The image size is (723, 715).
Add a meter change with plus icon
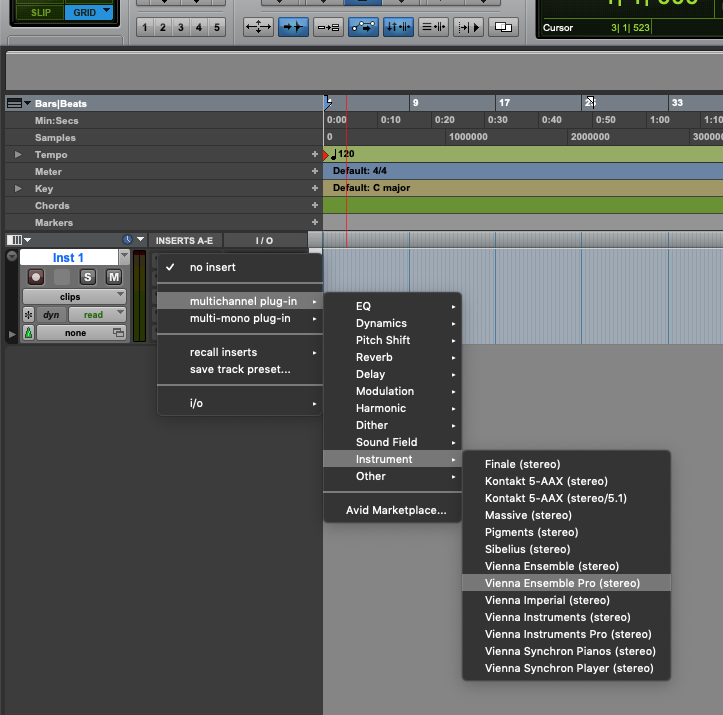(x=315, y=171)
